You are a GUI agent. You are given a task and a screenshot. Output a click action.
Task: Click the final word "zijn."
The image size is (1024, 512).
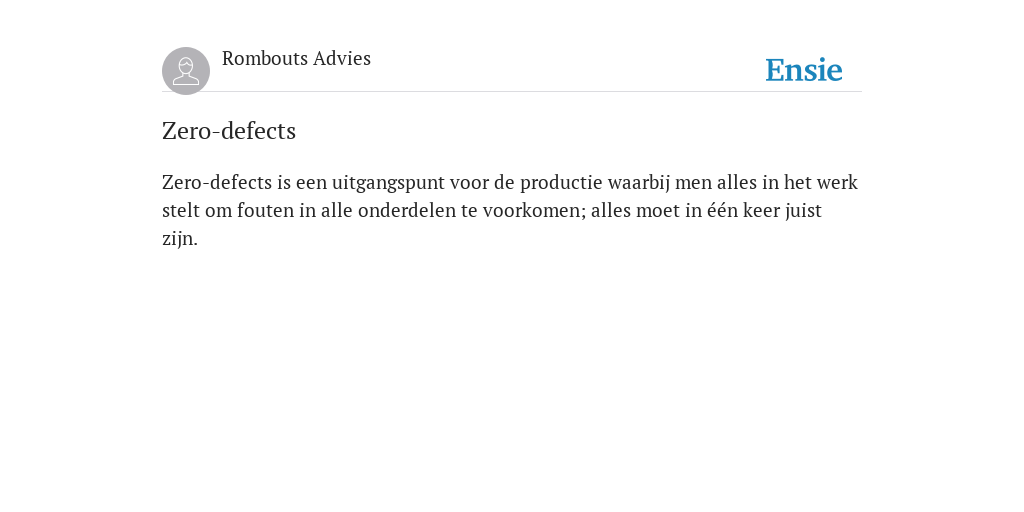(180, 239)
